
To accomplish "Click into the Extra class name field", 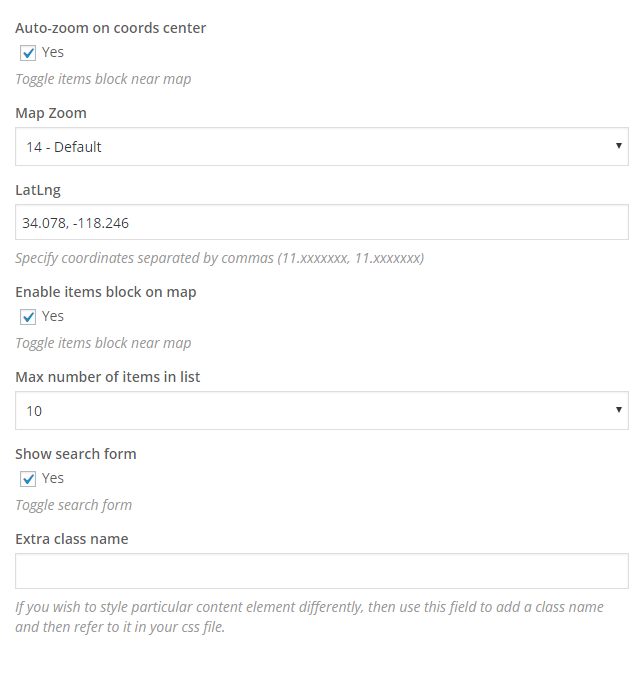I will (321, 571).
